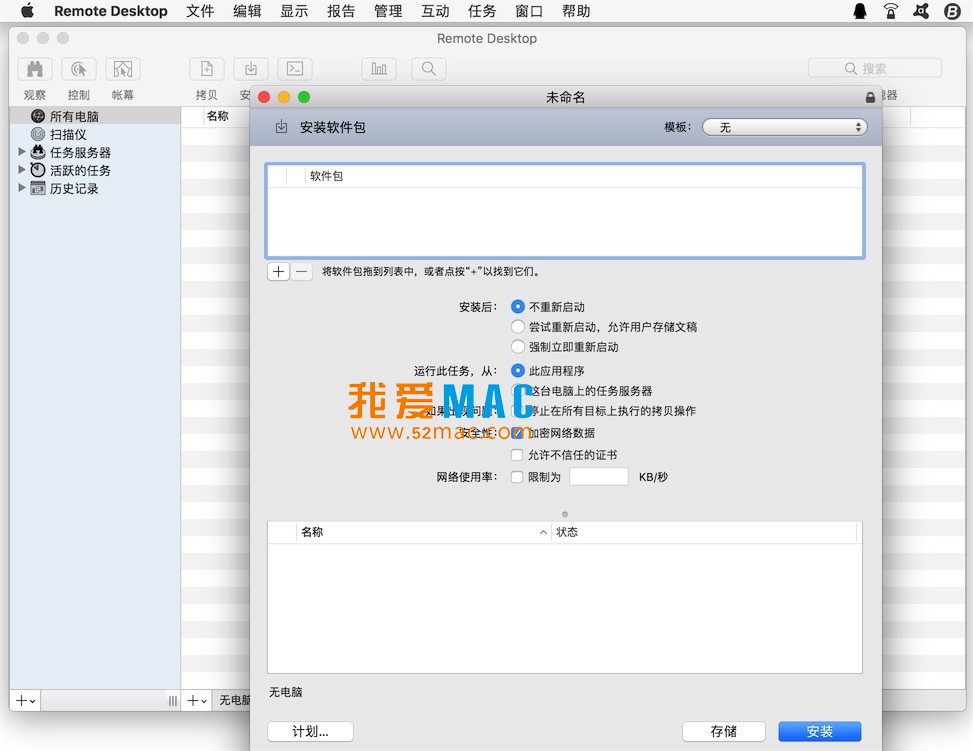Click the UNIX terminal command toolbar icon
Screen dimensions: 973x751
(x=293, y=68)
